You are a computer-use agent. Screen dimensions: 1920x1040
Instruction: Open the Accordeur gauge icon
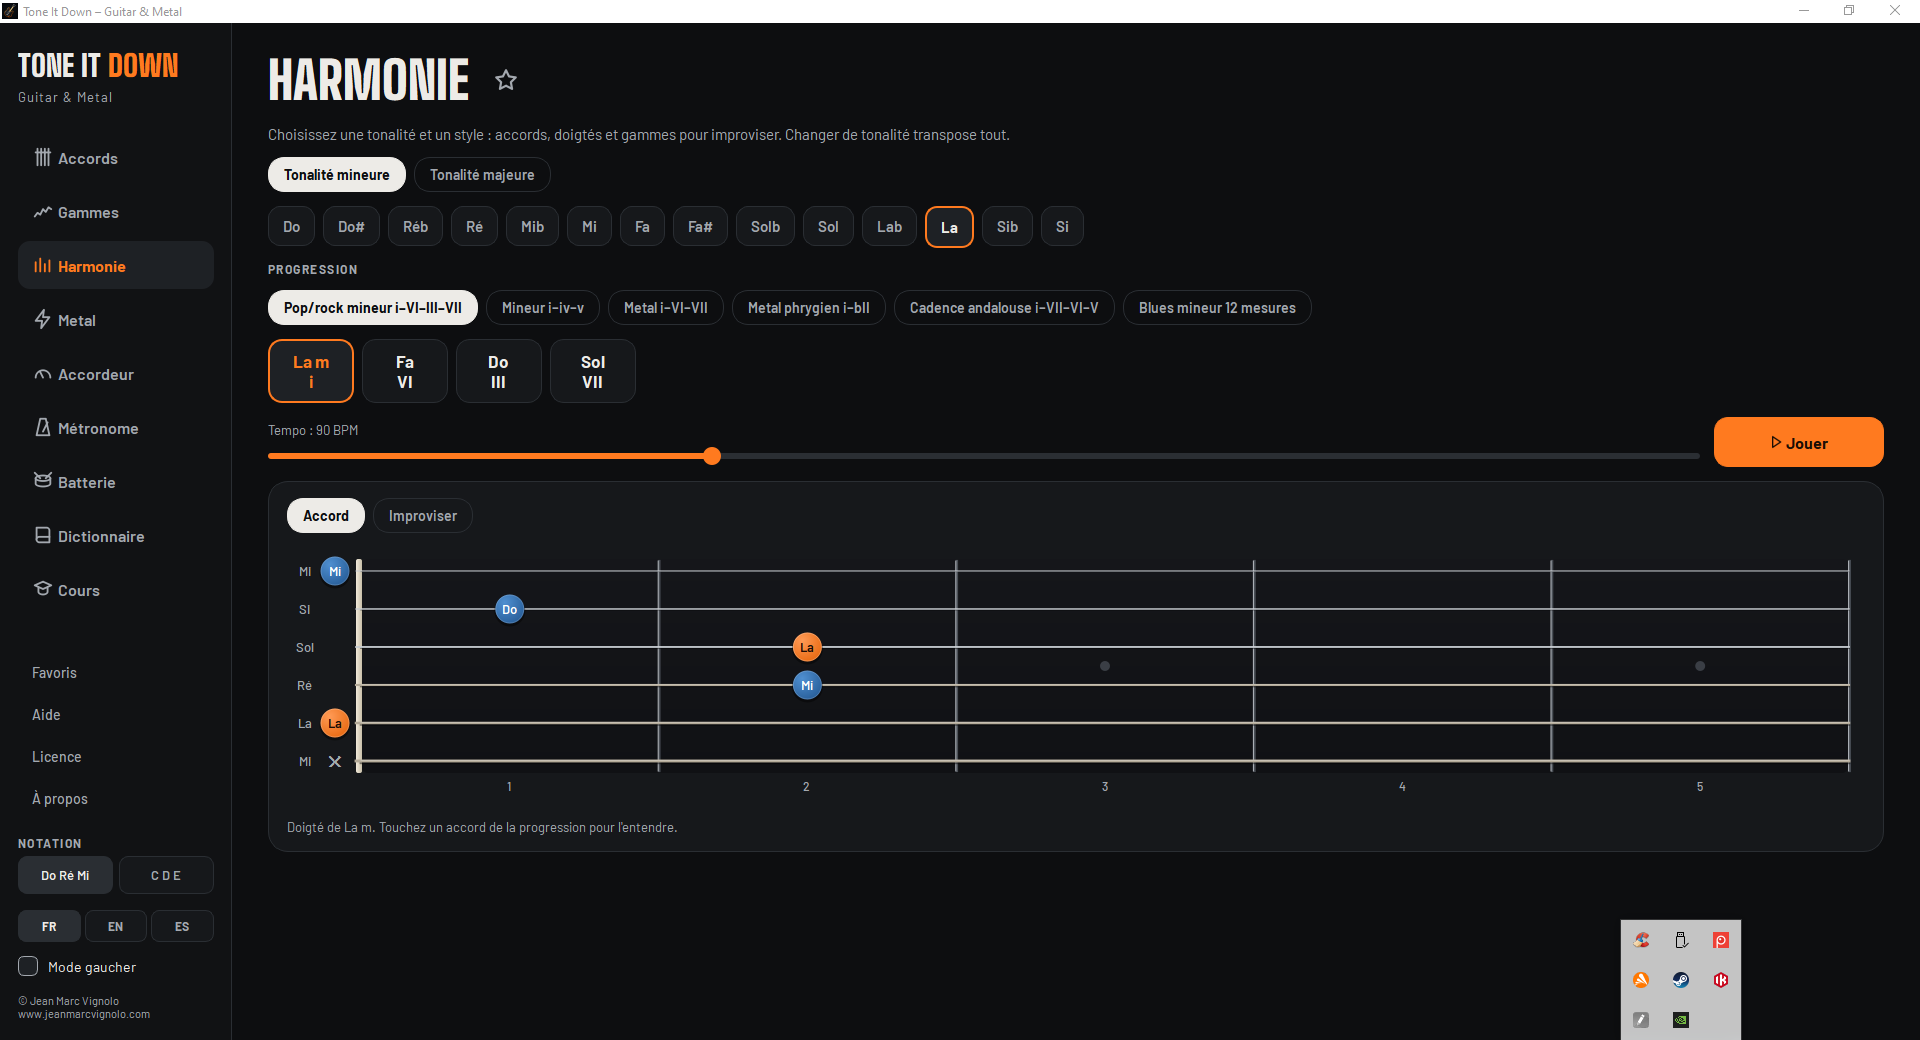pyautogui.click(x=42, y=374)
